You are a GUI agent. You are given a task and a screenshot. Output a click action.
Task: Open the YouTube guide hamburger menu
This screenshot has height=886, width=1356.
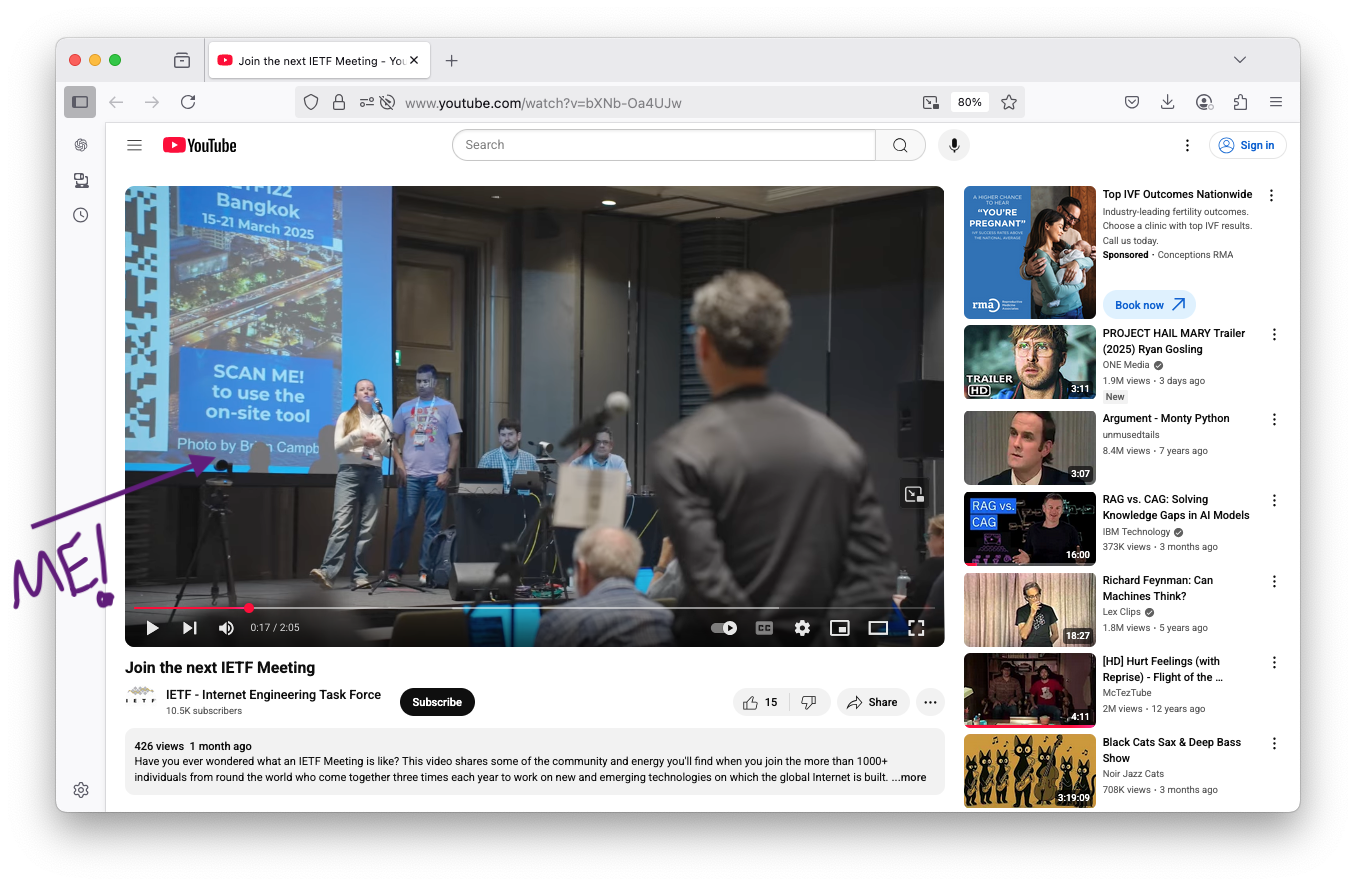pyautogui.click(x=134, y=145)
